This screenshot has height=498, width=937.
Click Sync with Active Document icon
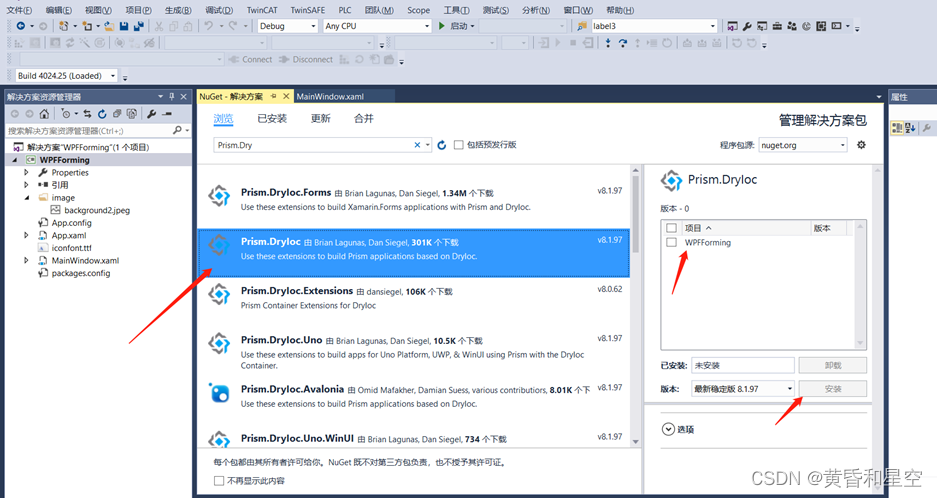click(87, 114)
